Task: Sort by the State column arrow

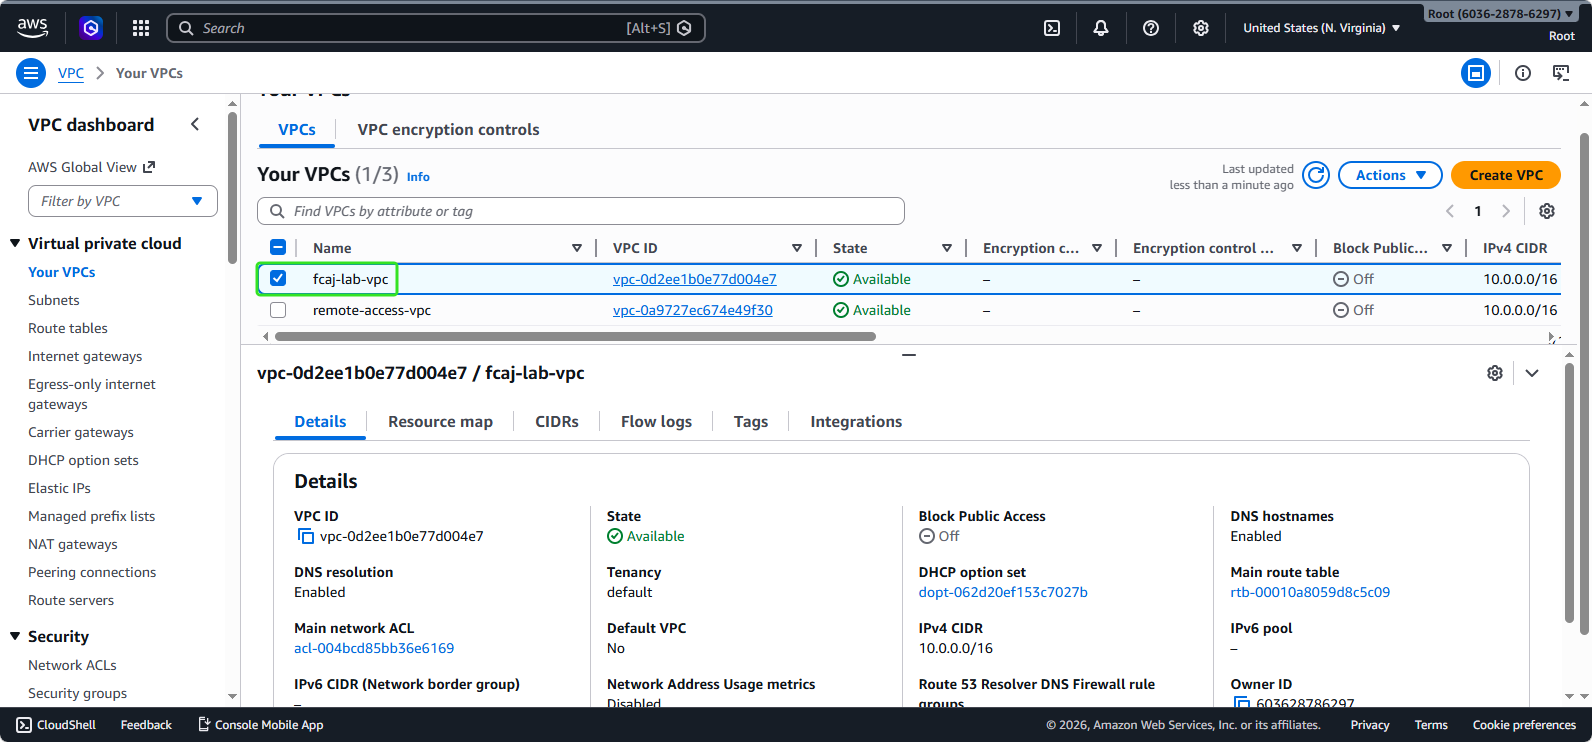Action: point(947,248)
